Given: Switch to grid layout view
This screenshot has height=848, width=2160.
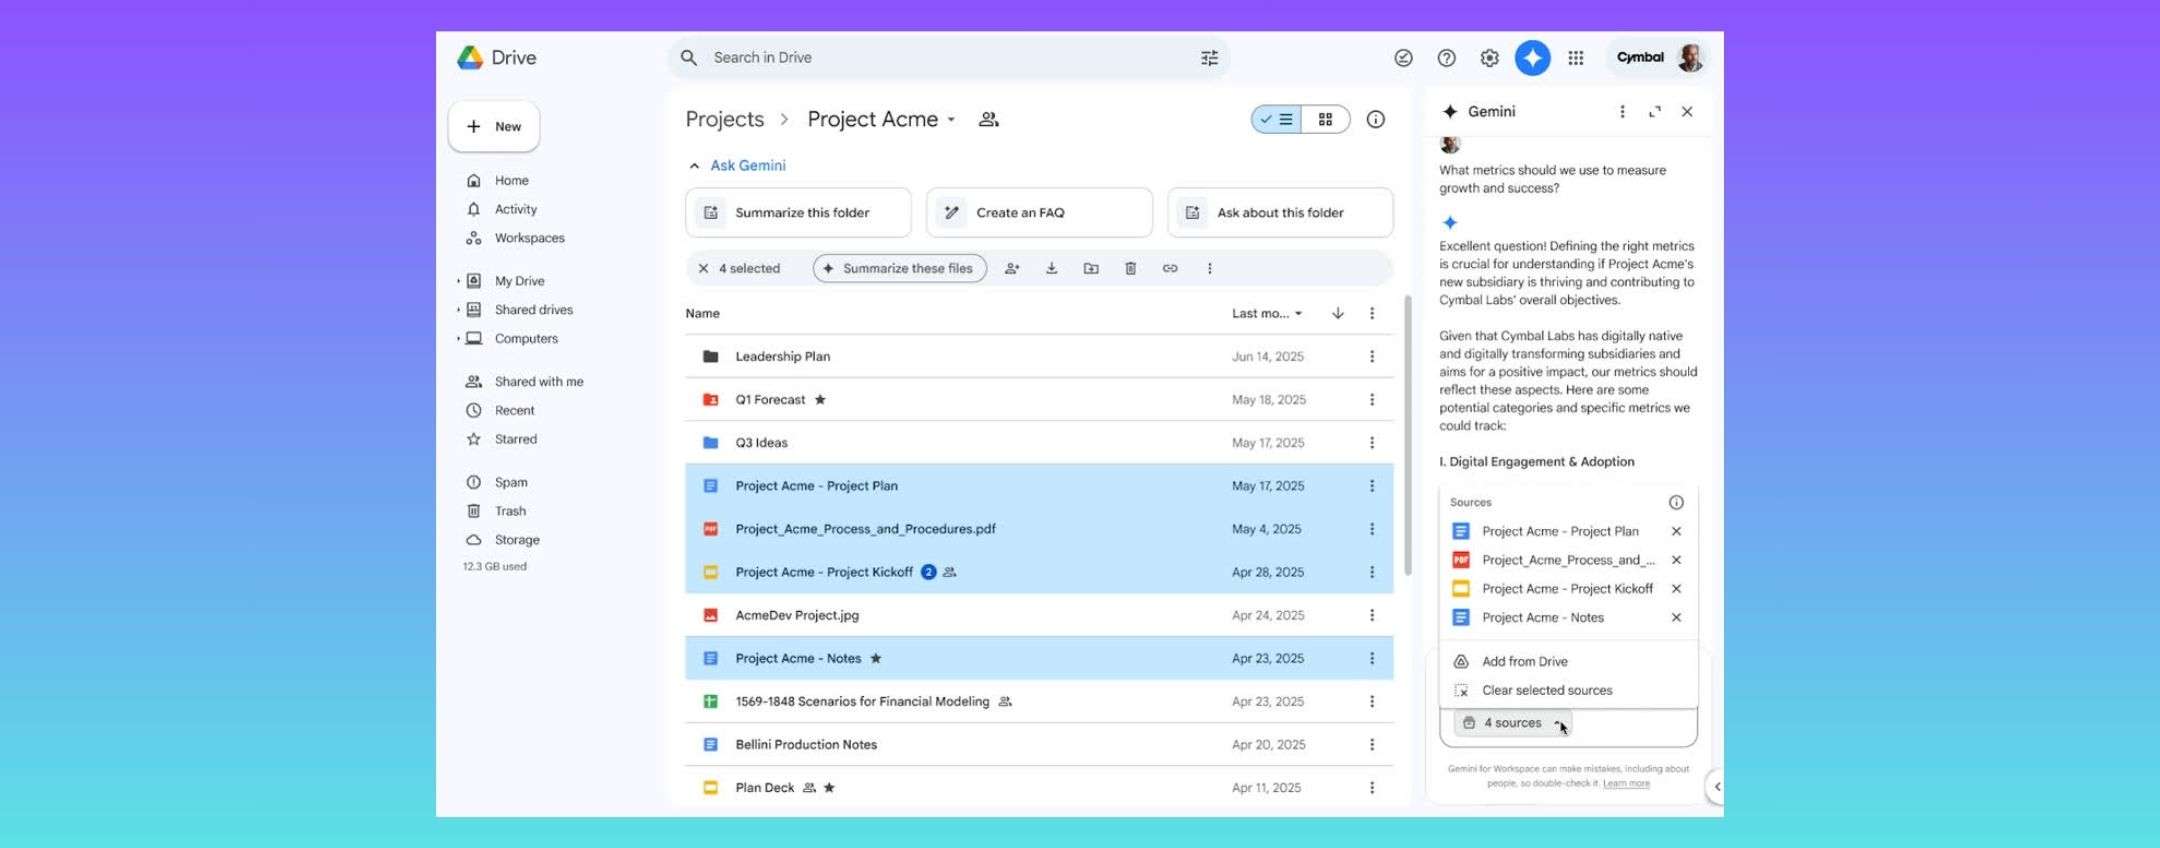Looking at the screenshot, I should pyautogui.click(x=1325, y=120).
